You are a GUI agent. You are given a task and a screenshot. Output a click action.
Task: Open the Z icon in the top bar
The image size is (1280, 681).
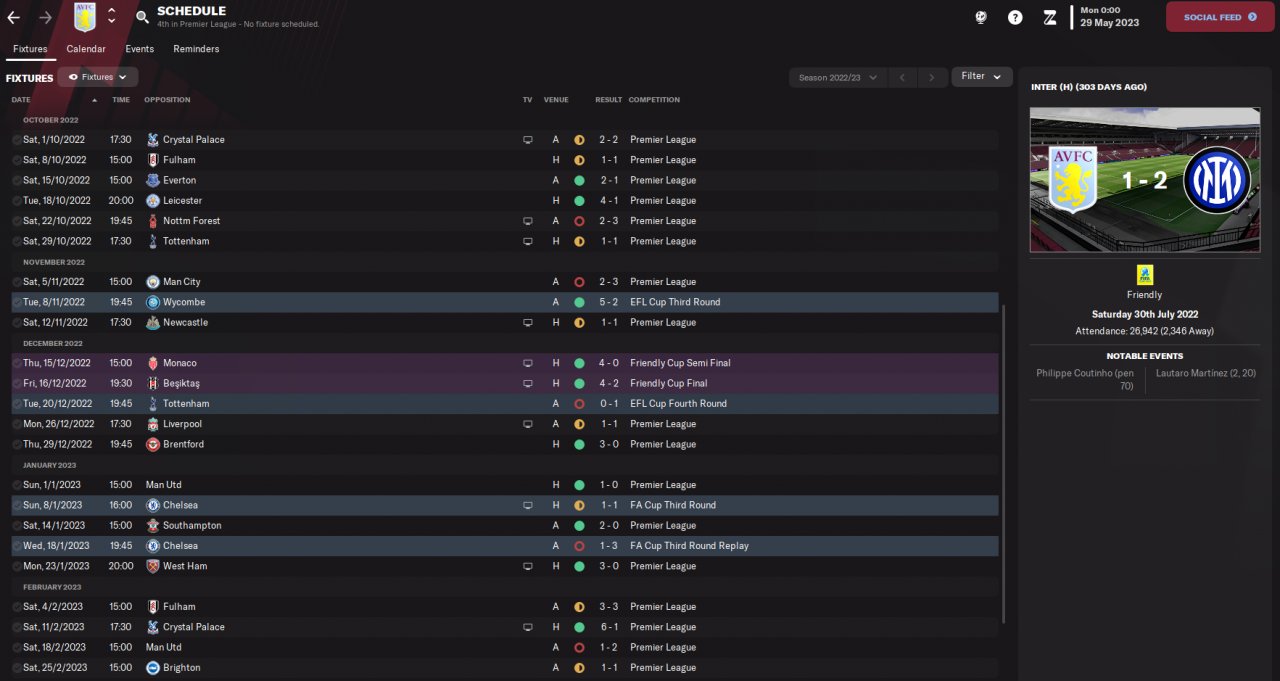tap(1049, 17)
